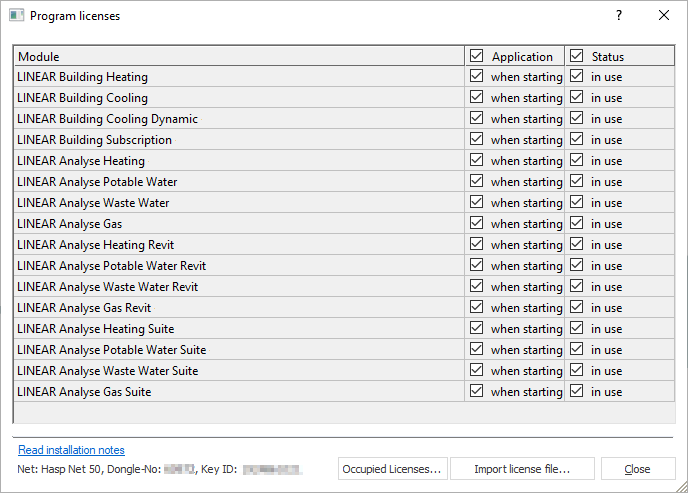Select LINEAR Analyse Heating Suite module name
Image resolution: width=688 pixels, height=493 pixels.
96,329
